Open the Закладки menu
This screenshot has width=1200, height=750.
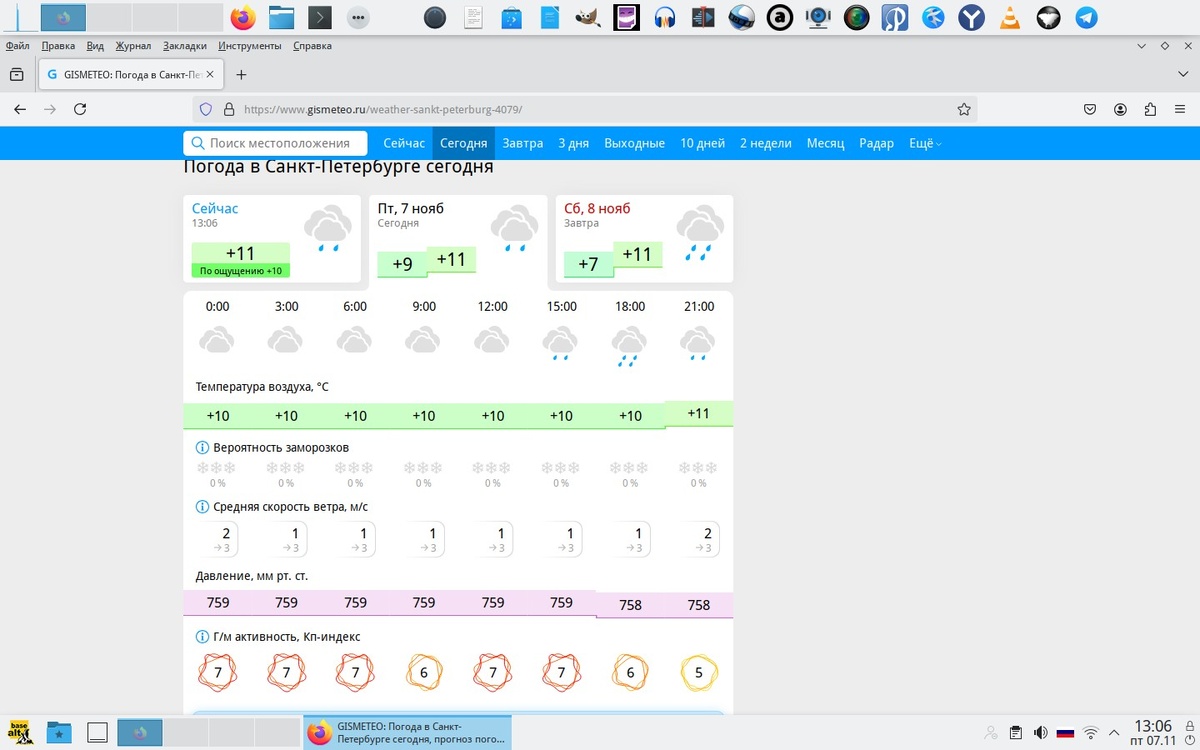pos(185,46)
